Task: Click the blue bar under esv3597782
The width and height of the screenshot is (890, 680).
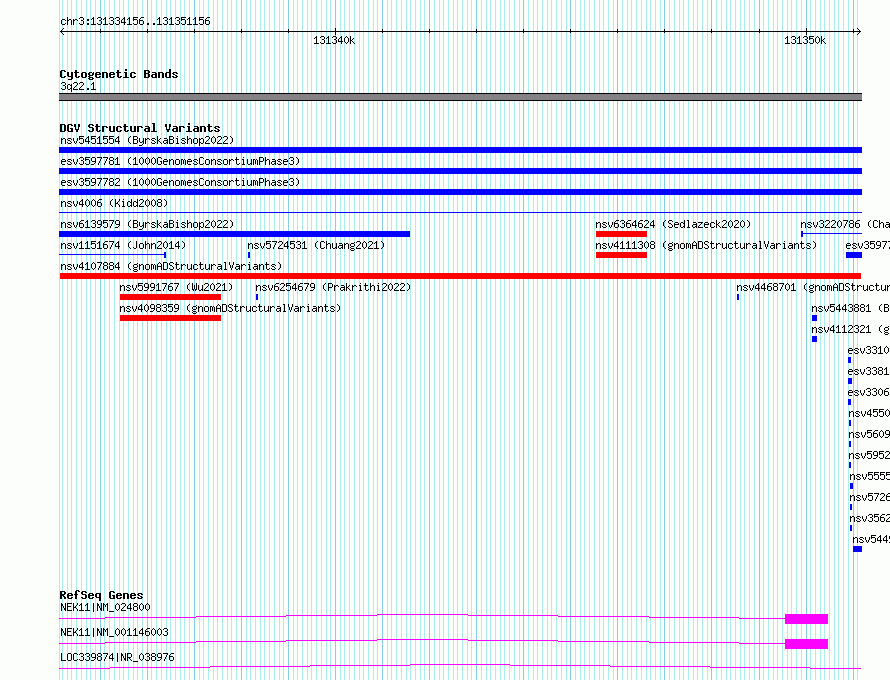Action: 460,192
